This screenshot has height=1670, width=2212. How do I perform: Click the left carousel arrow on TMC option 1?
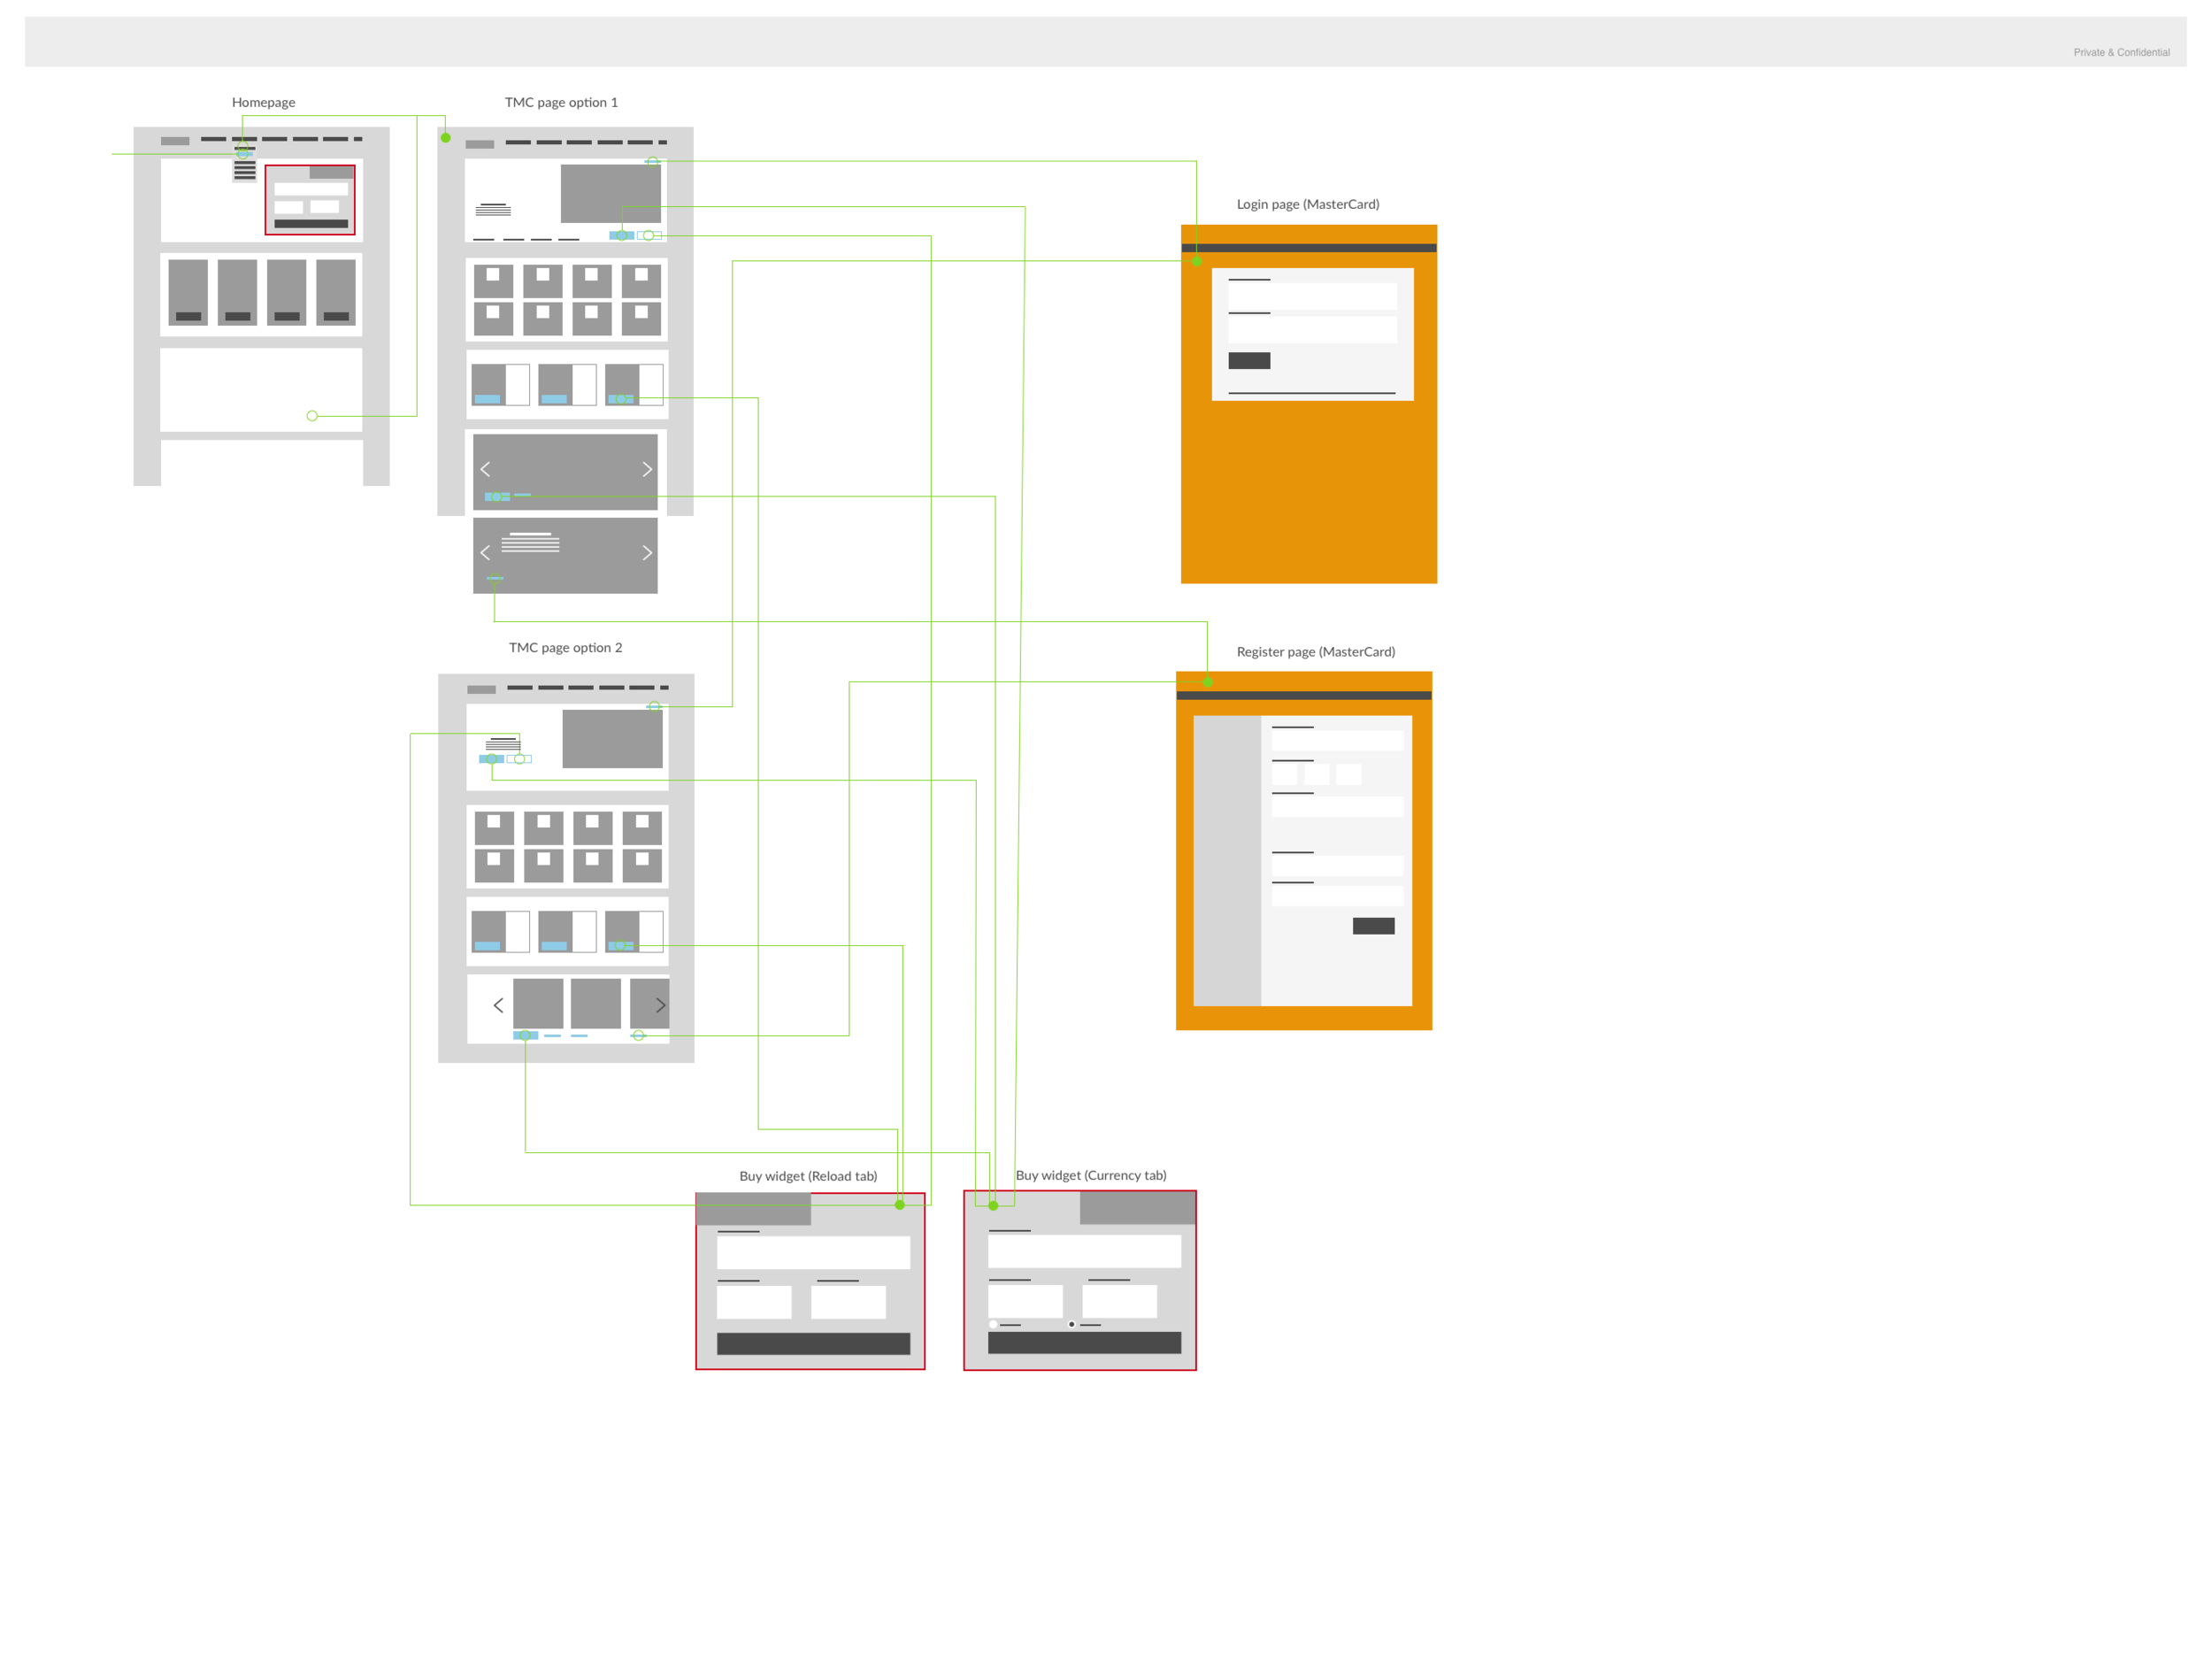tap(485, 469)
